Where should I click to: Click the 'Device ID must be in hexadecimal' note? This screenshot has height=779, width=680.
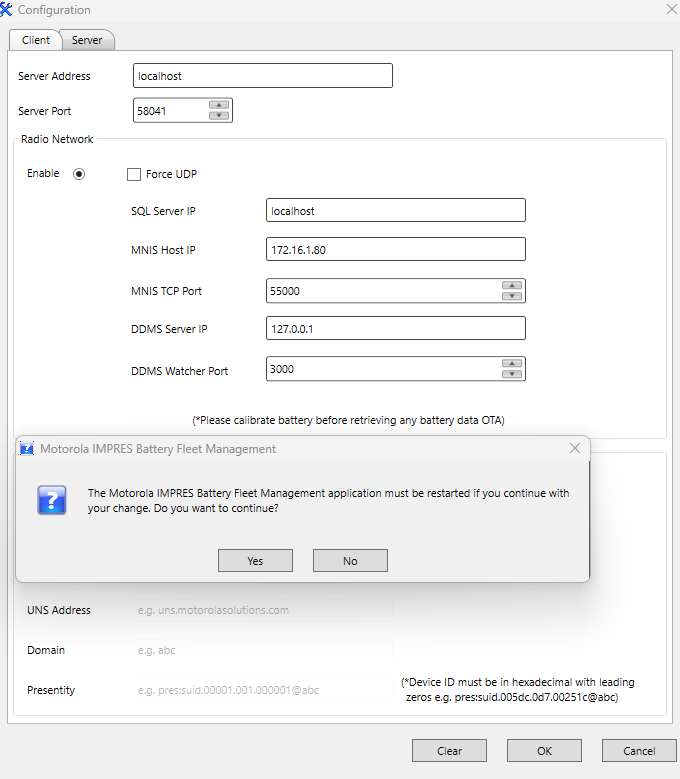coord(518,690)
